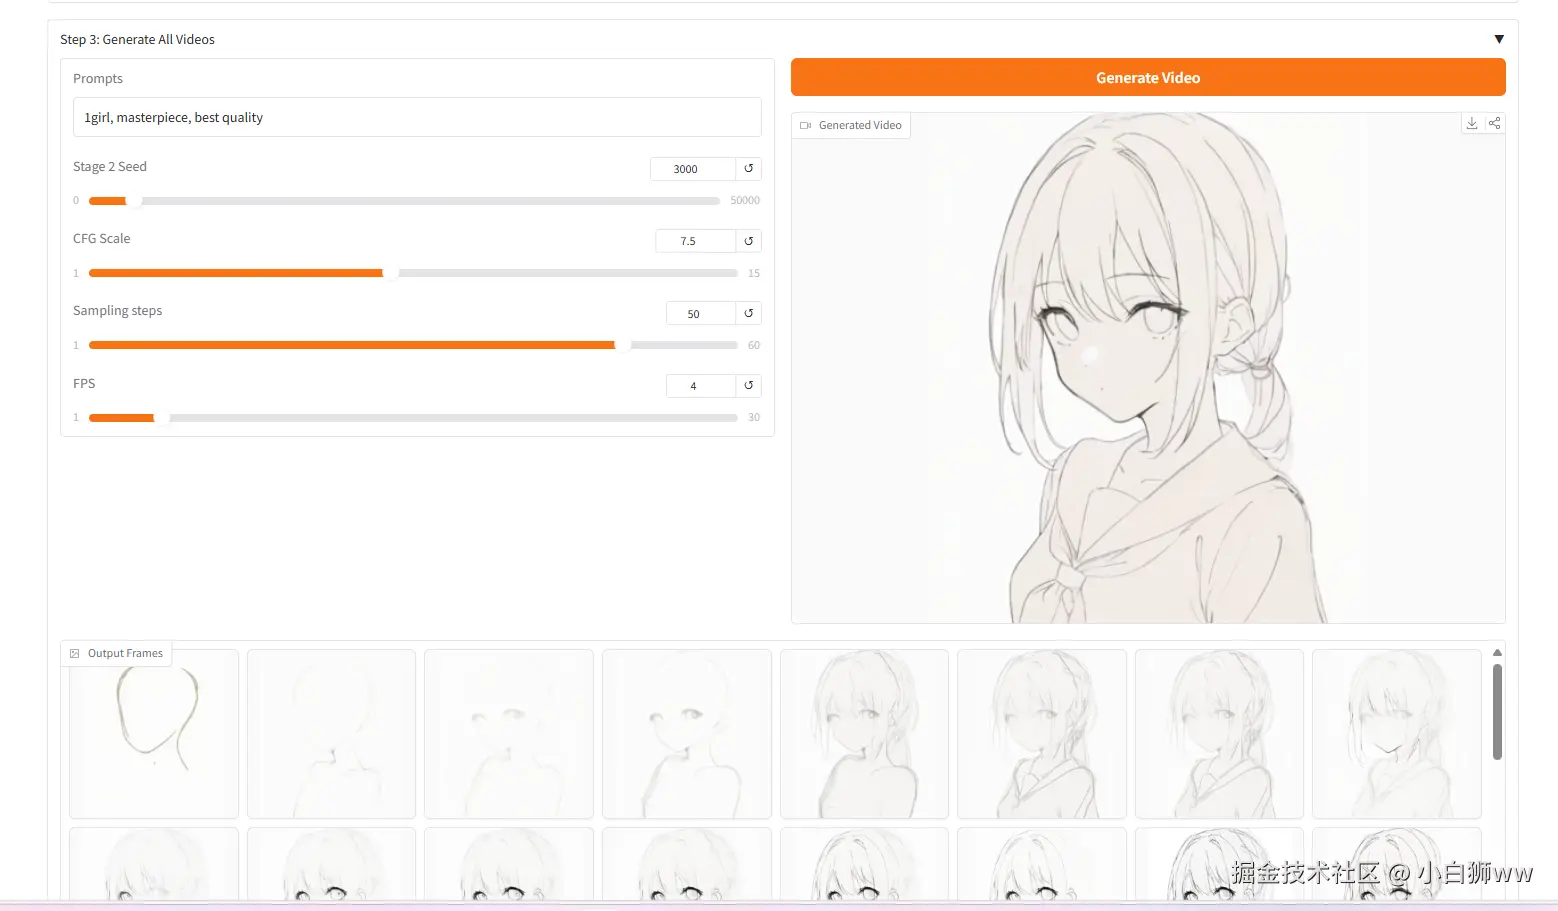Image resolution: width=1558 pixels, height=911 pixels.
Task: Click the Generated Video label tag
Action: [x=851, y=125]
